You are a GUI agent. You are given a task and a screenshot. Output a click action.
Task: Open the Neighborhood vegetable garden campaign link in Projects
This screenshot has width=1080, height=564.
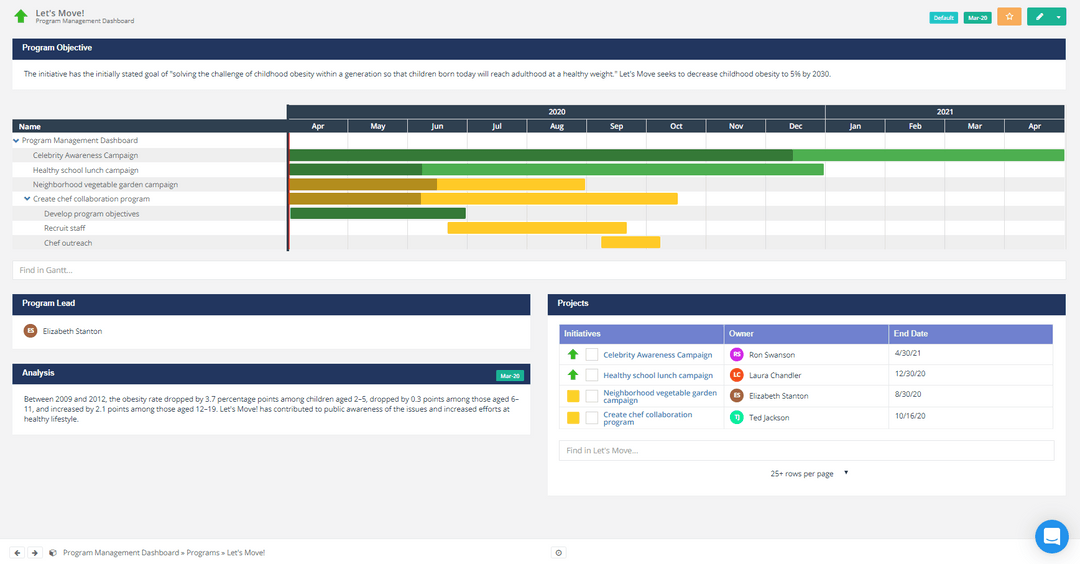click(x=660, y=397)
